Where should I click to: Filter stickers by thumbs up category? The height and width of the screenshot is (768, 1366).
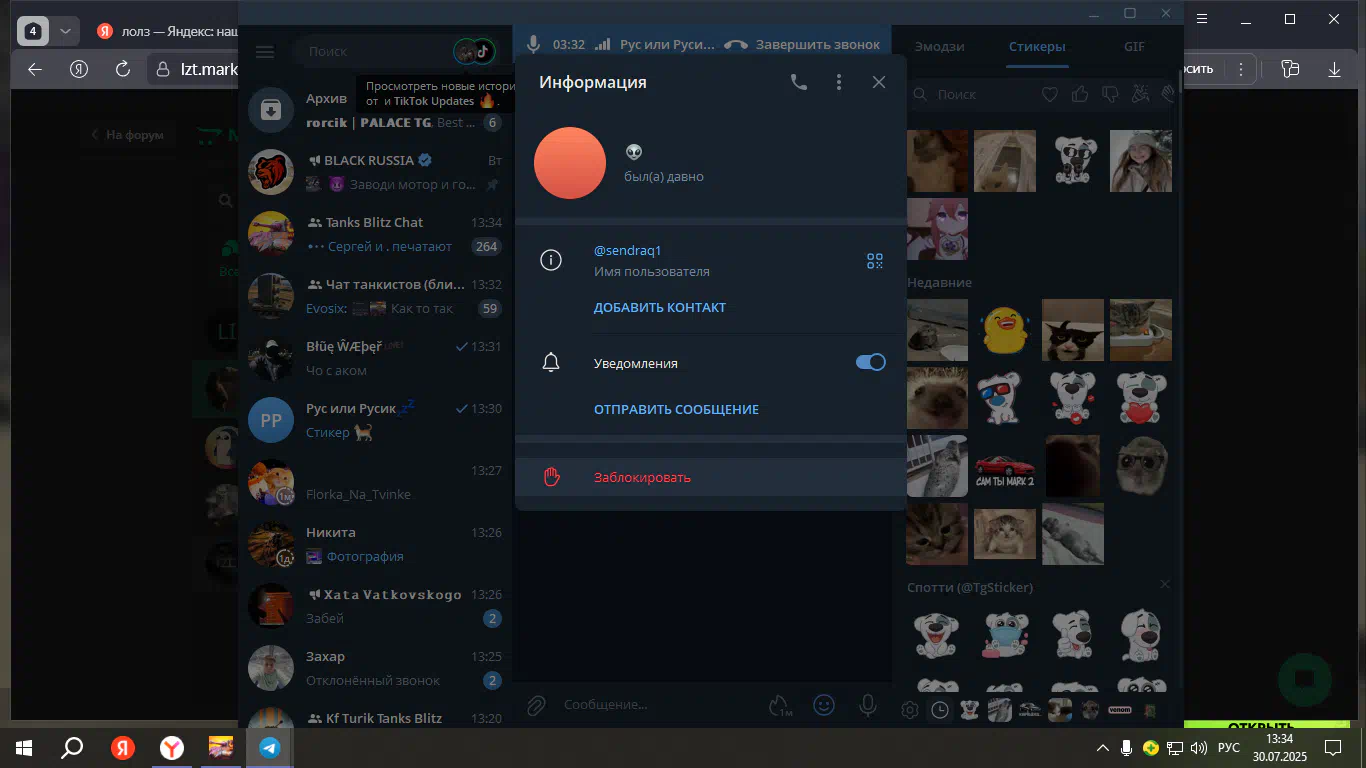click(1080, 94)
